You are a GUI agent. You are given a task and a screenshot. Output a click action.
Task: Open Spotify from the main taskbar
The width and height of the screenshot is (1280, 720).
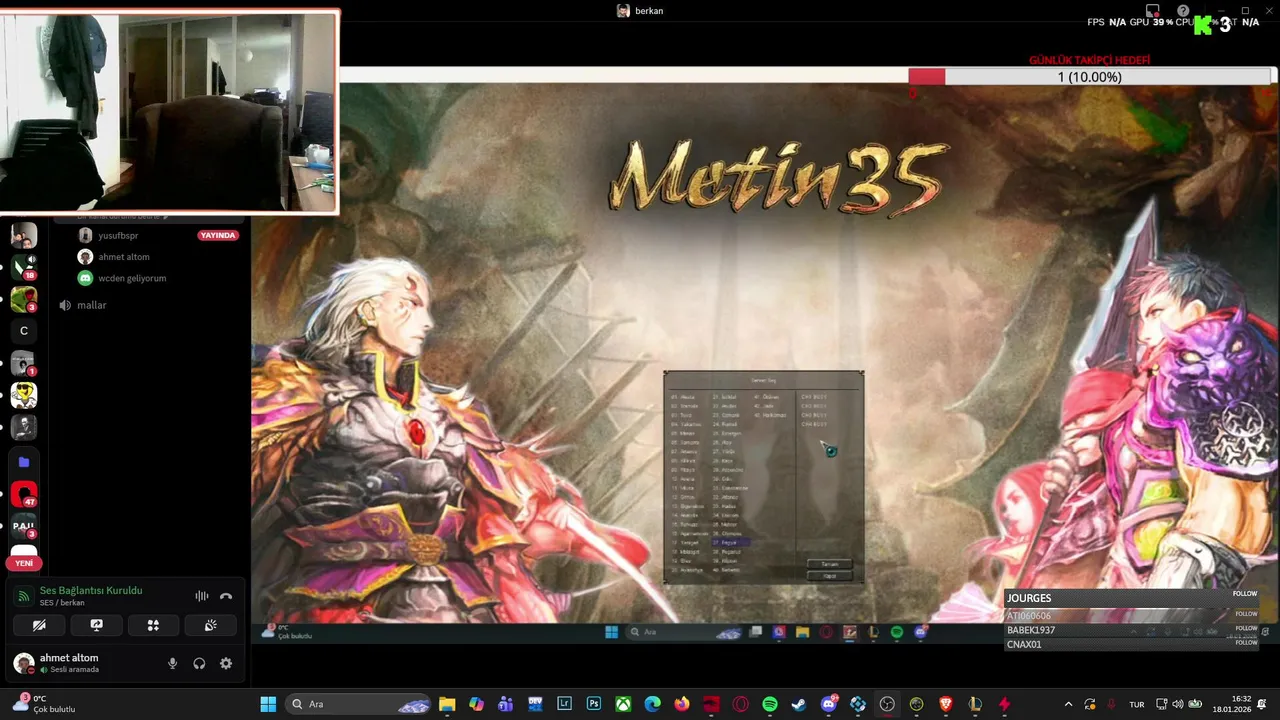coord(770,704)
